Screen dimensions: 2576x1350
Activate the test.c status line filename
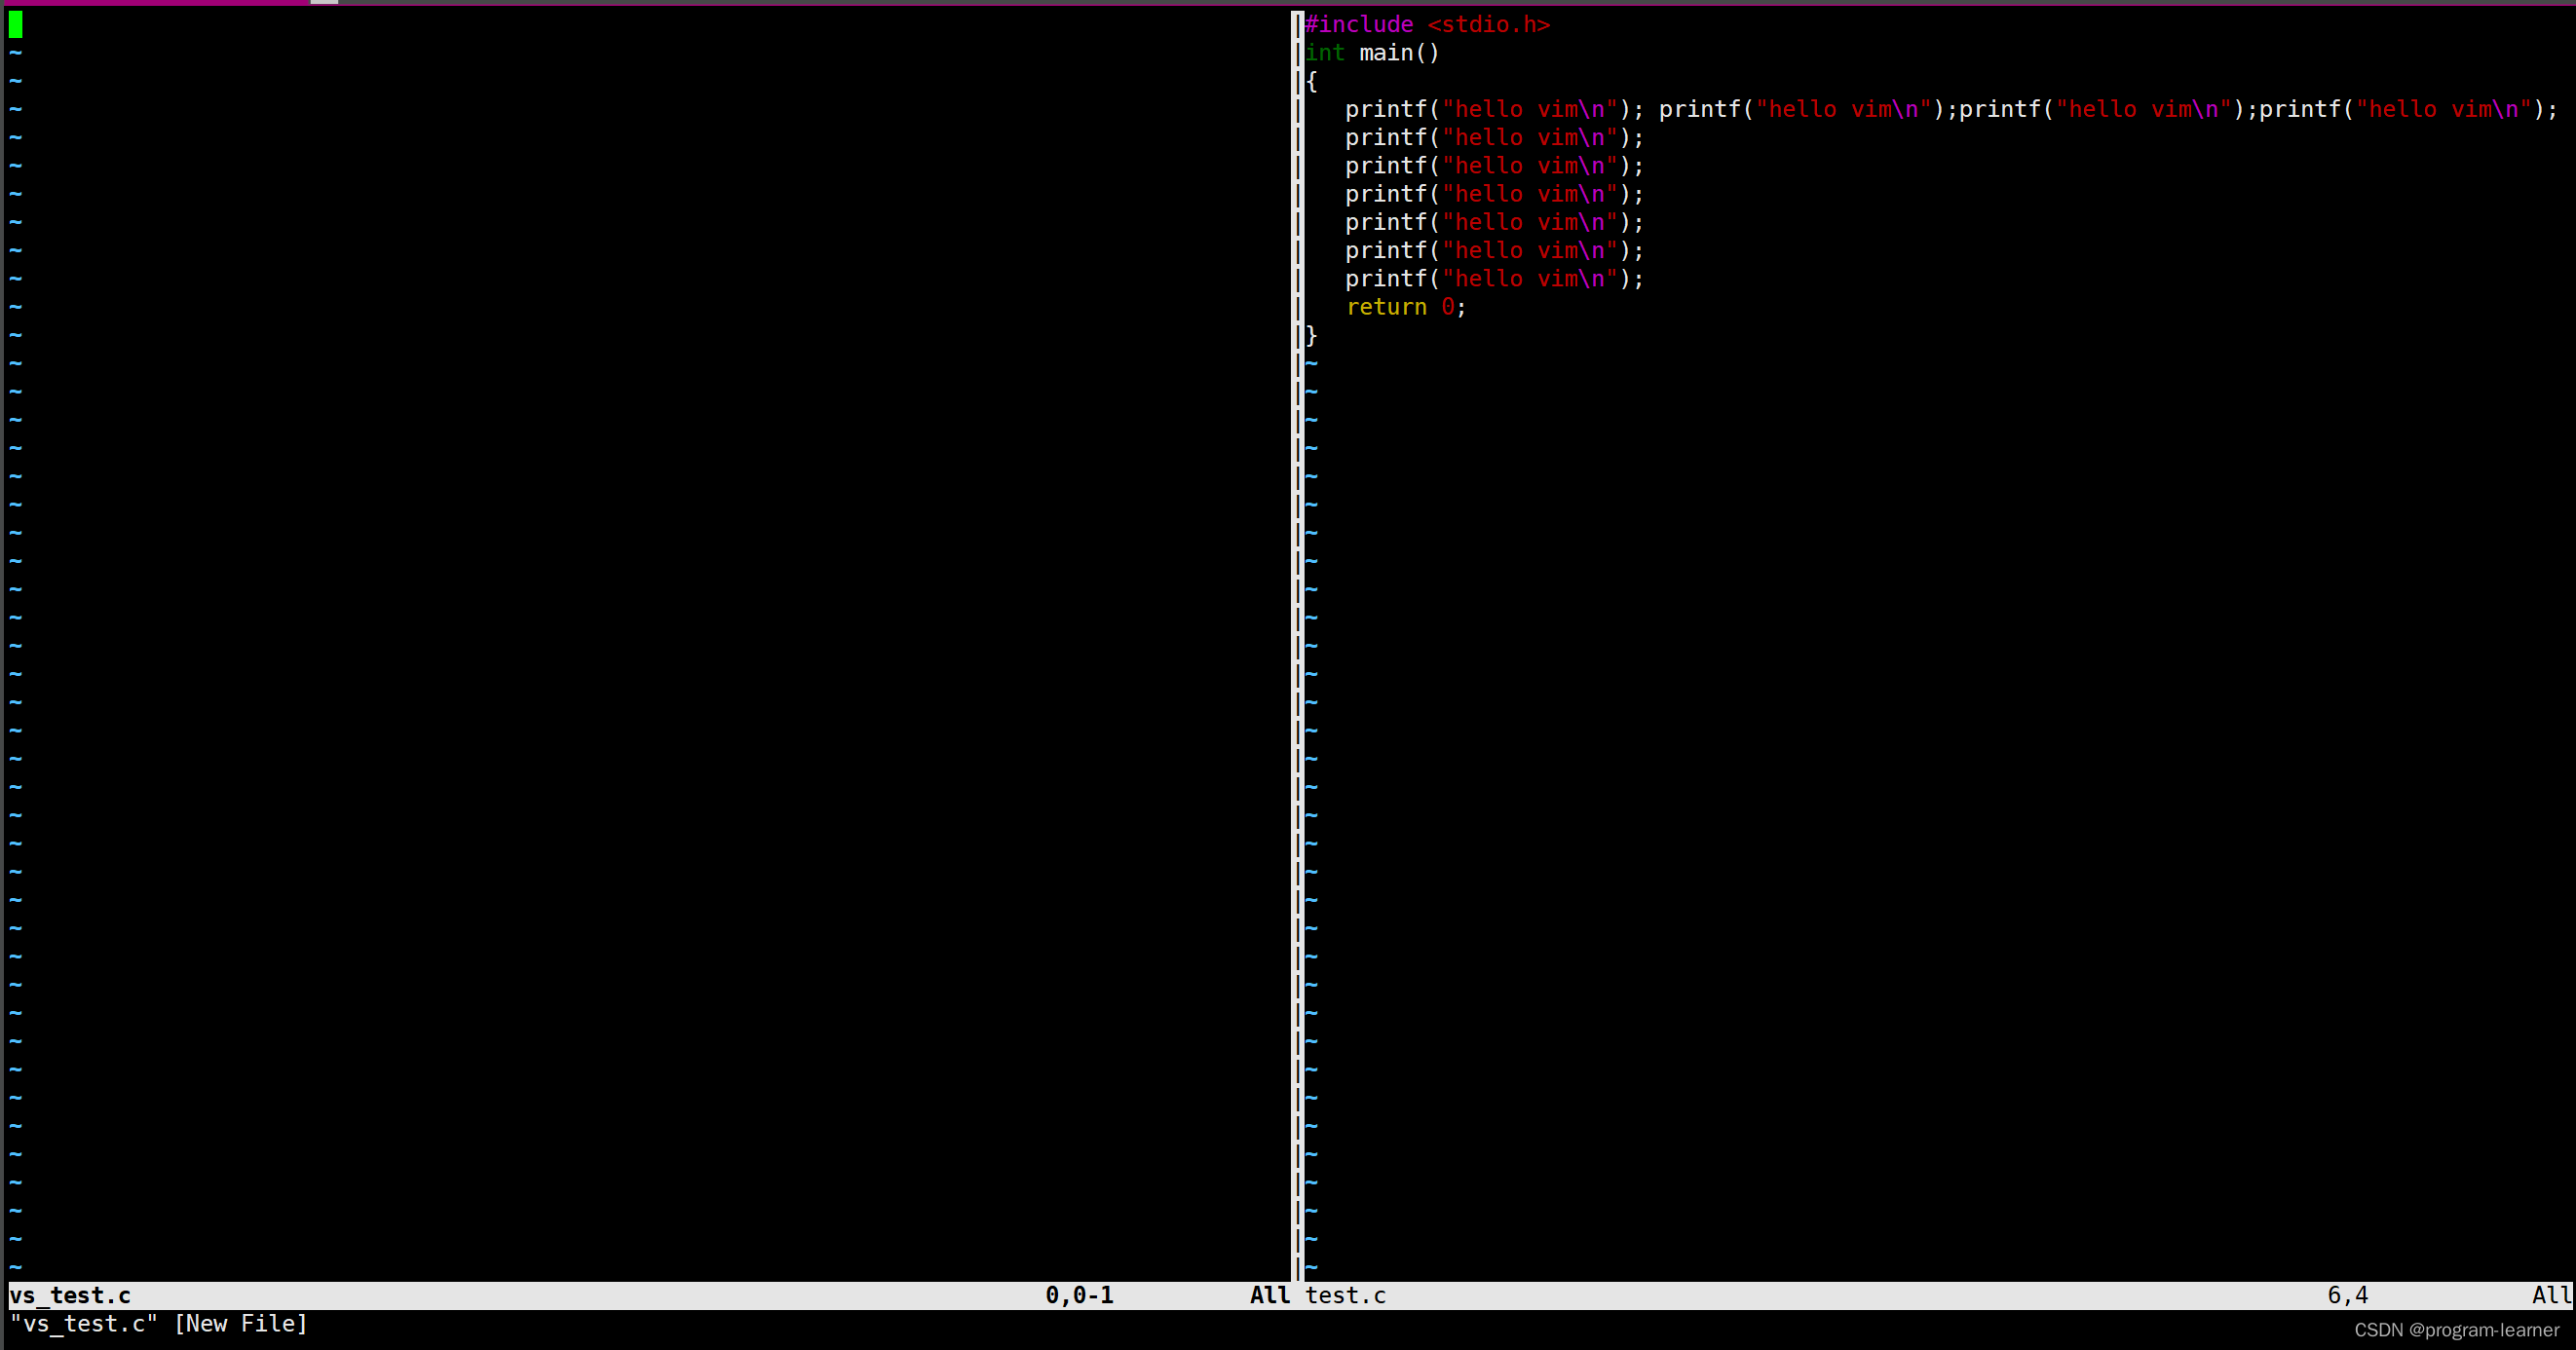pos(1345,1295)
